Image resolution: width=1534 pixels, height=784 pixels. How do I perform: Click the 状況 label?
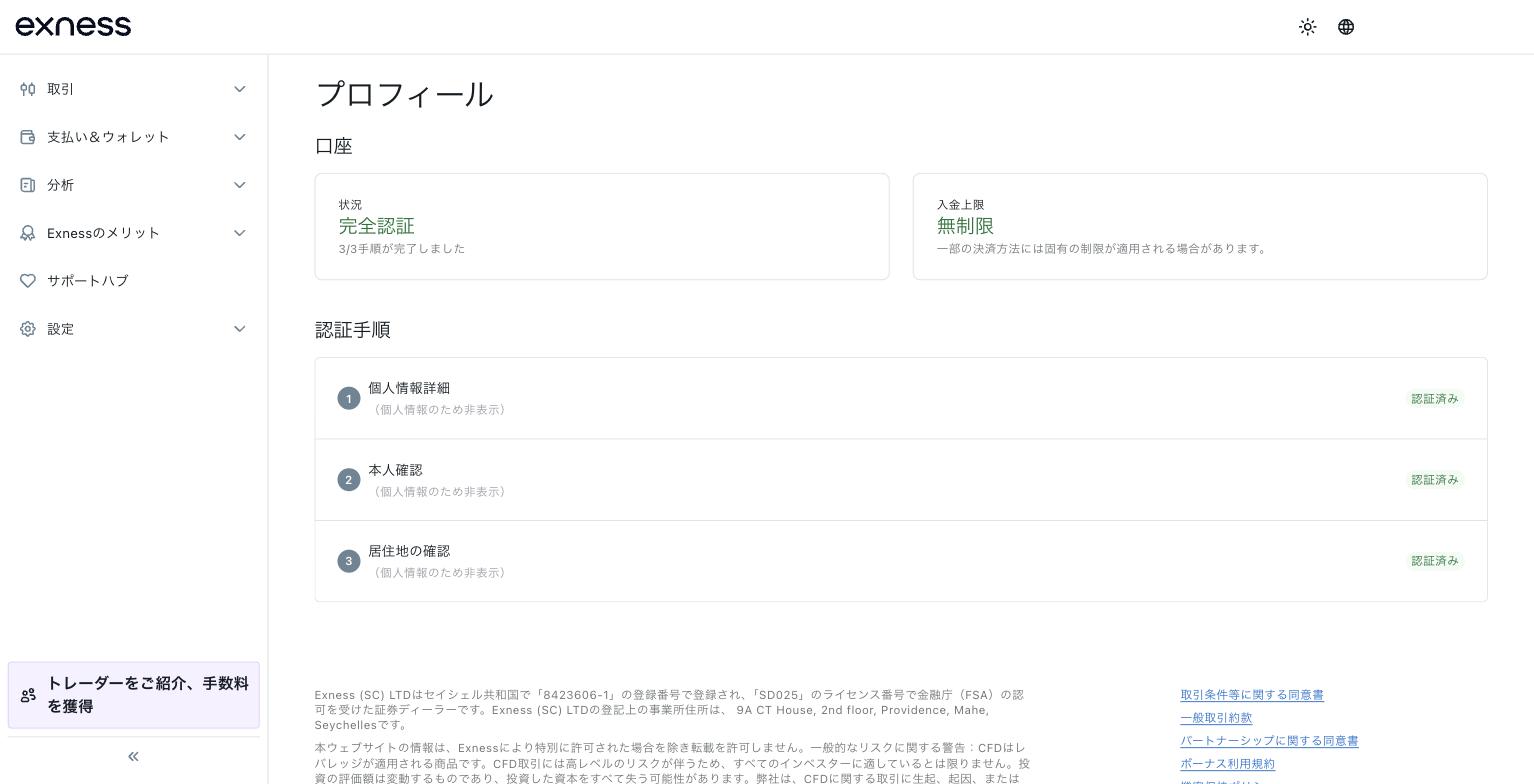[350, 205]
